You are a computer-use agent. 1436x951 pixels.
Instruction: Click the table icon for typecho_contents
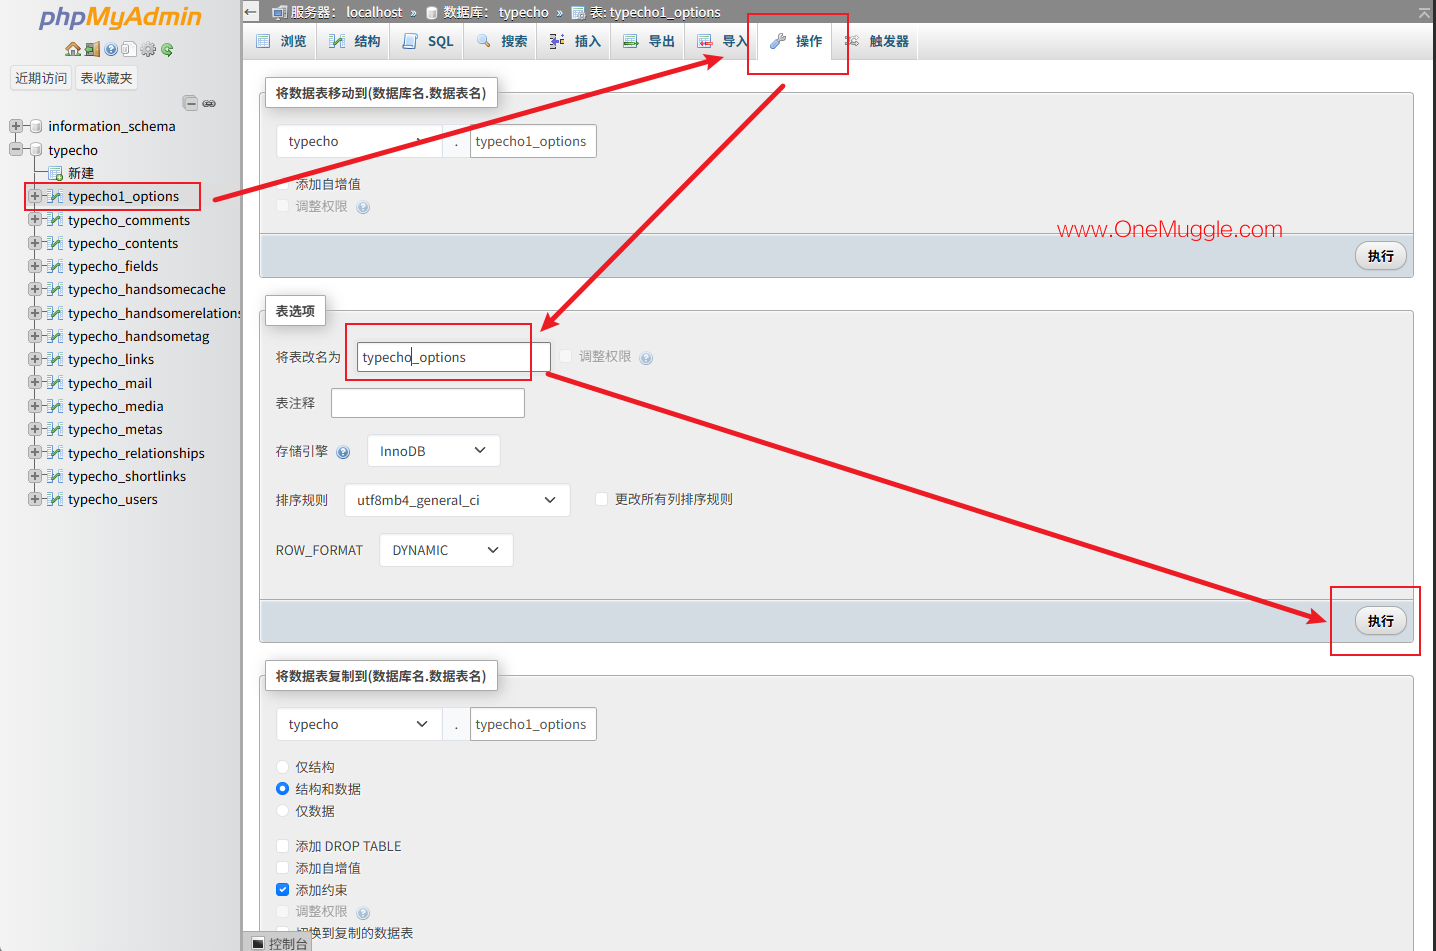coord(56,243)
